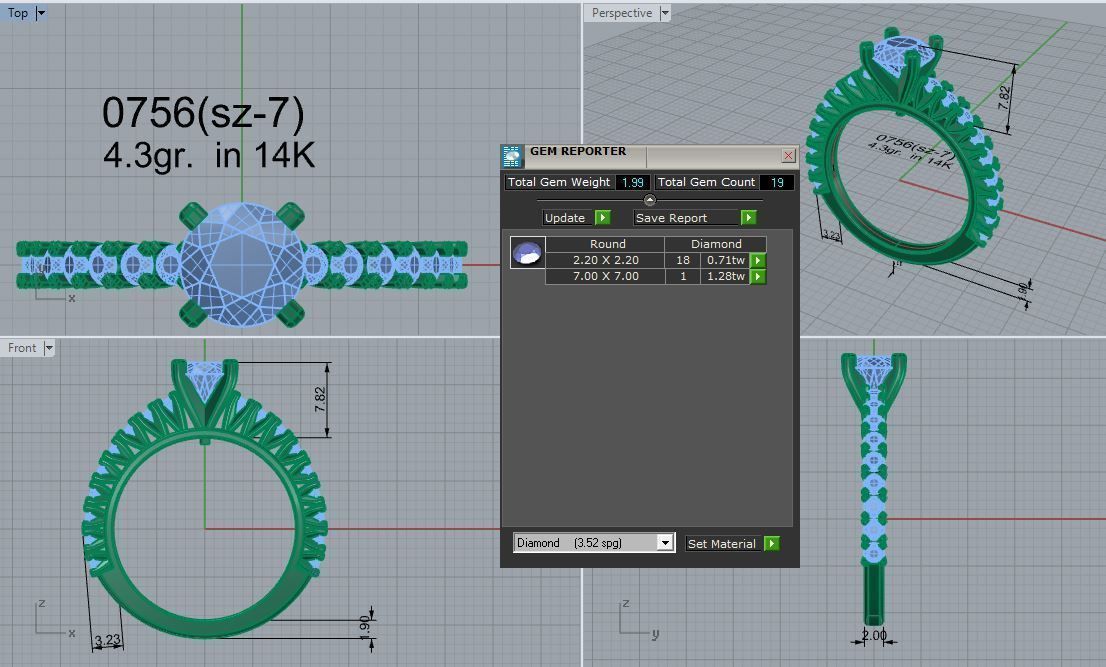Click the 4.3gr. in 14K text
The image size is (1106, 667).
point(209,155)
